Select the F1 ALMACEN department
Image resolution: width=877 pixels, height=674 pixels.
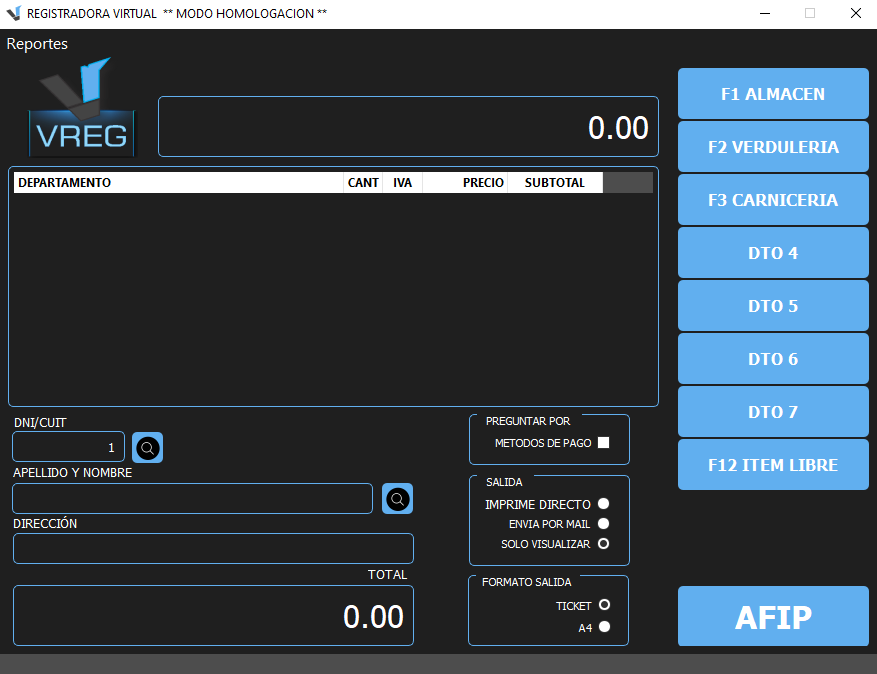pos(773,94)
